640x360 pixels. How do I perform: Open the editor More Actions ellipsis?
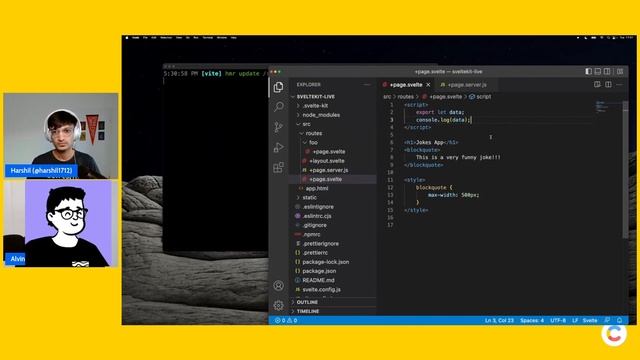click(619, 84)
